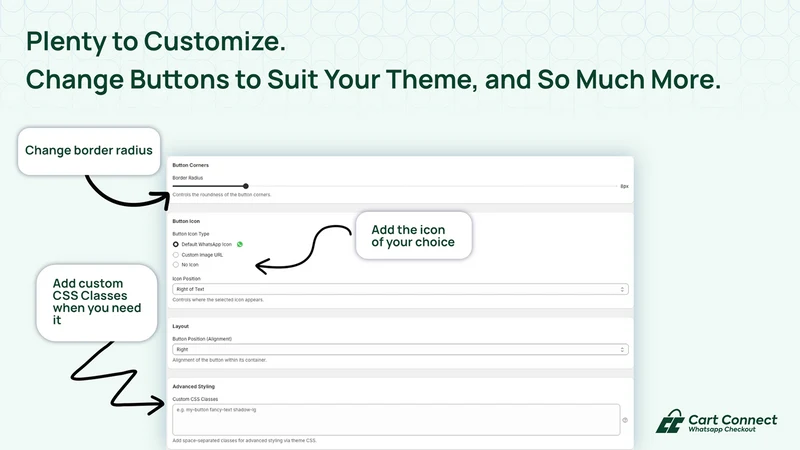Image resolution: width=800 pixels, height=450 pixels.
Task: Select the Custom Image URL radio option
Action: pyautogui.click(x=176, y=255)
